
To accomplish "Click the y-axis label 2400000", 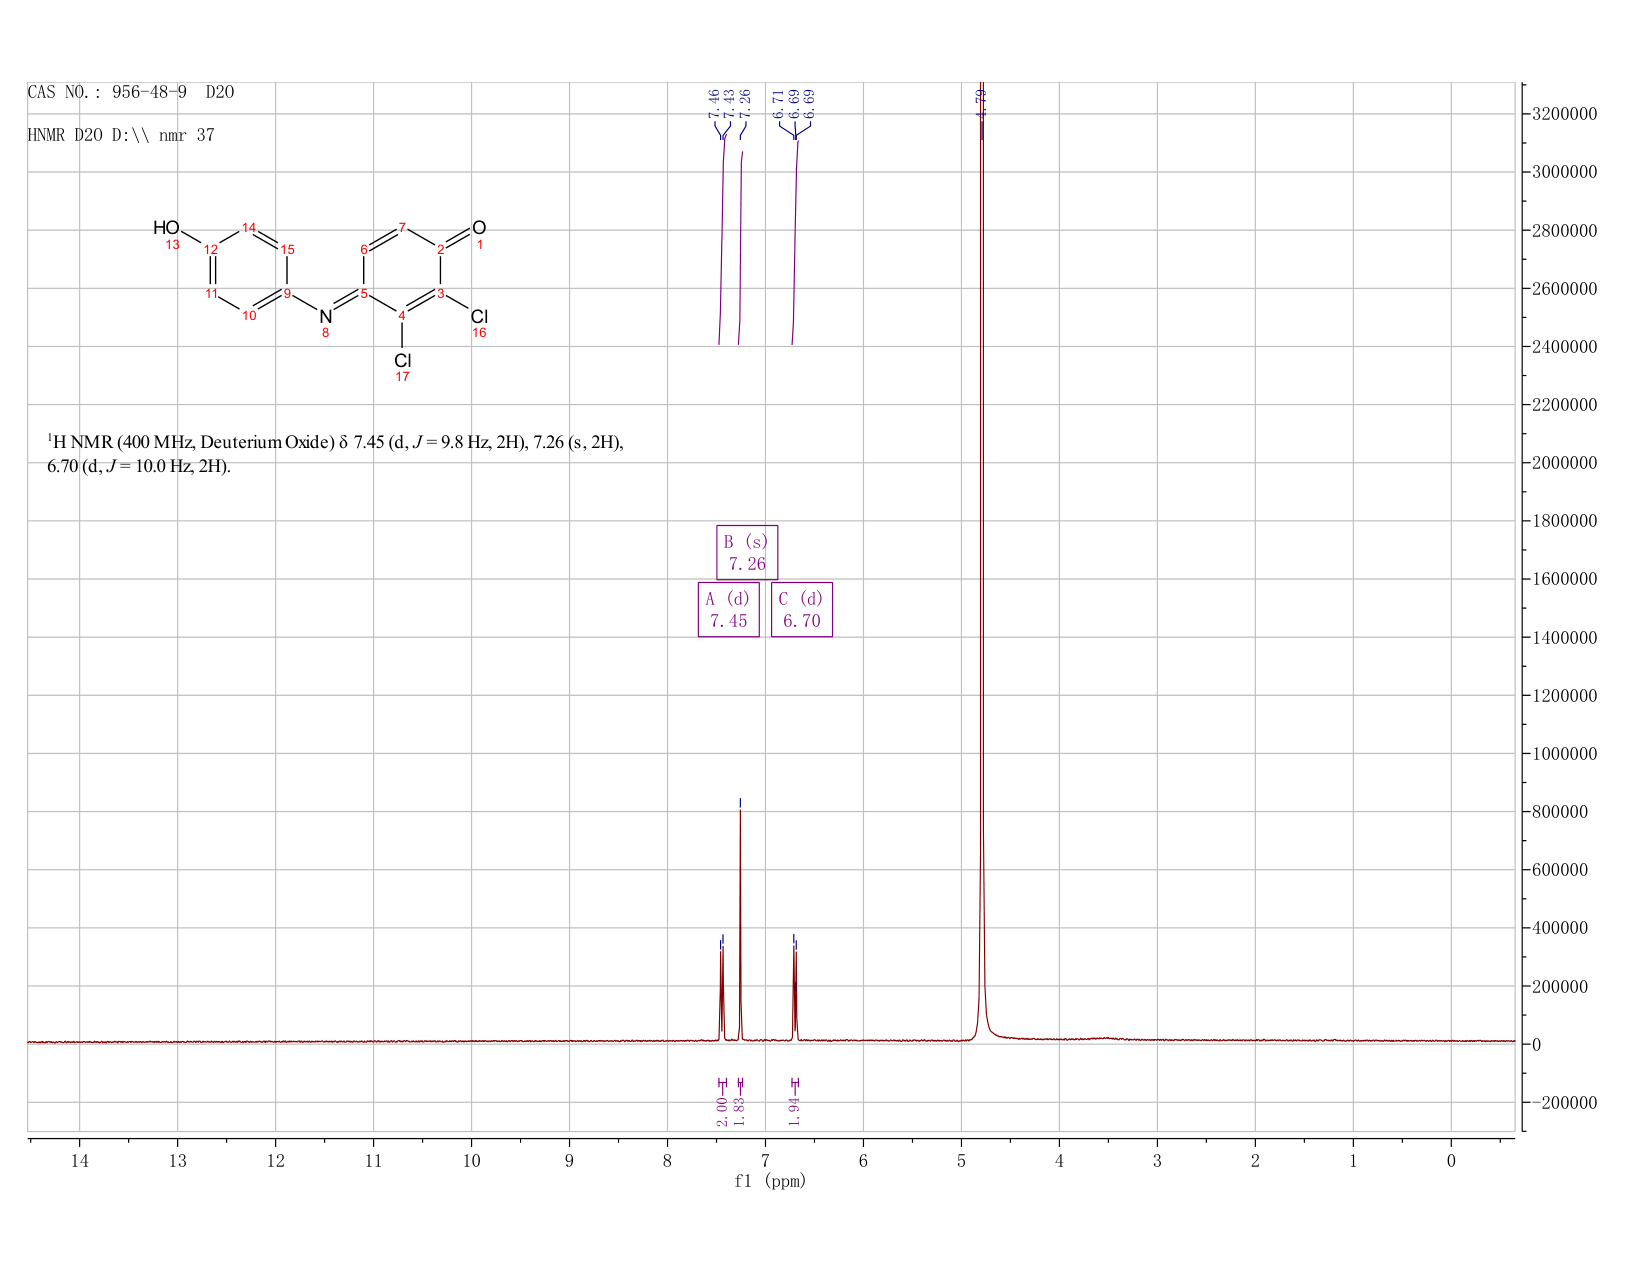I will (x=1563, y=347).
